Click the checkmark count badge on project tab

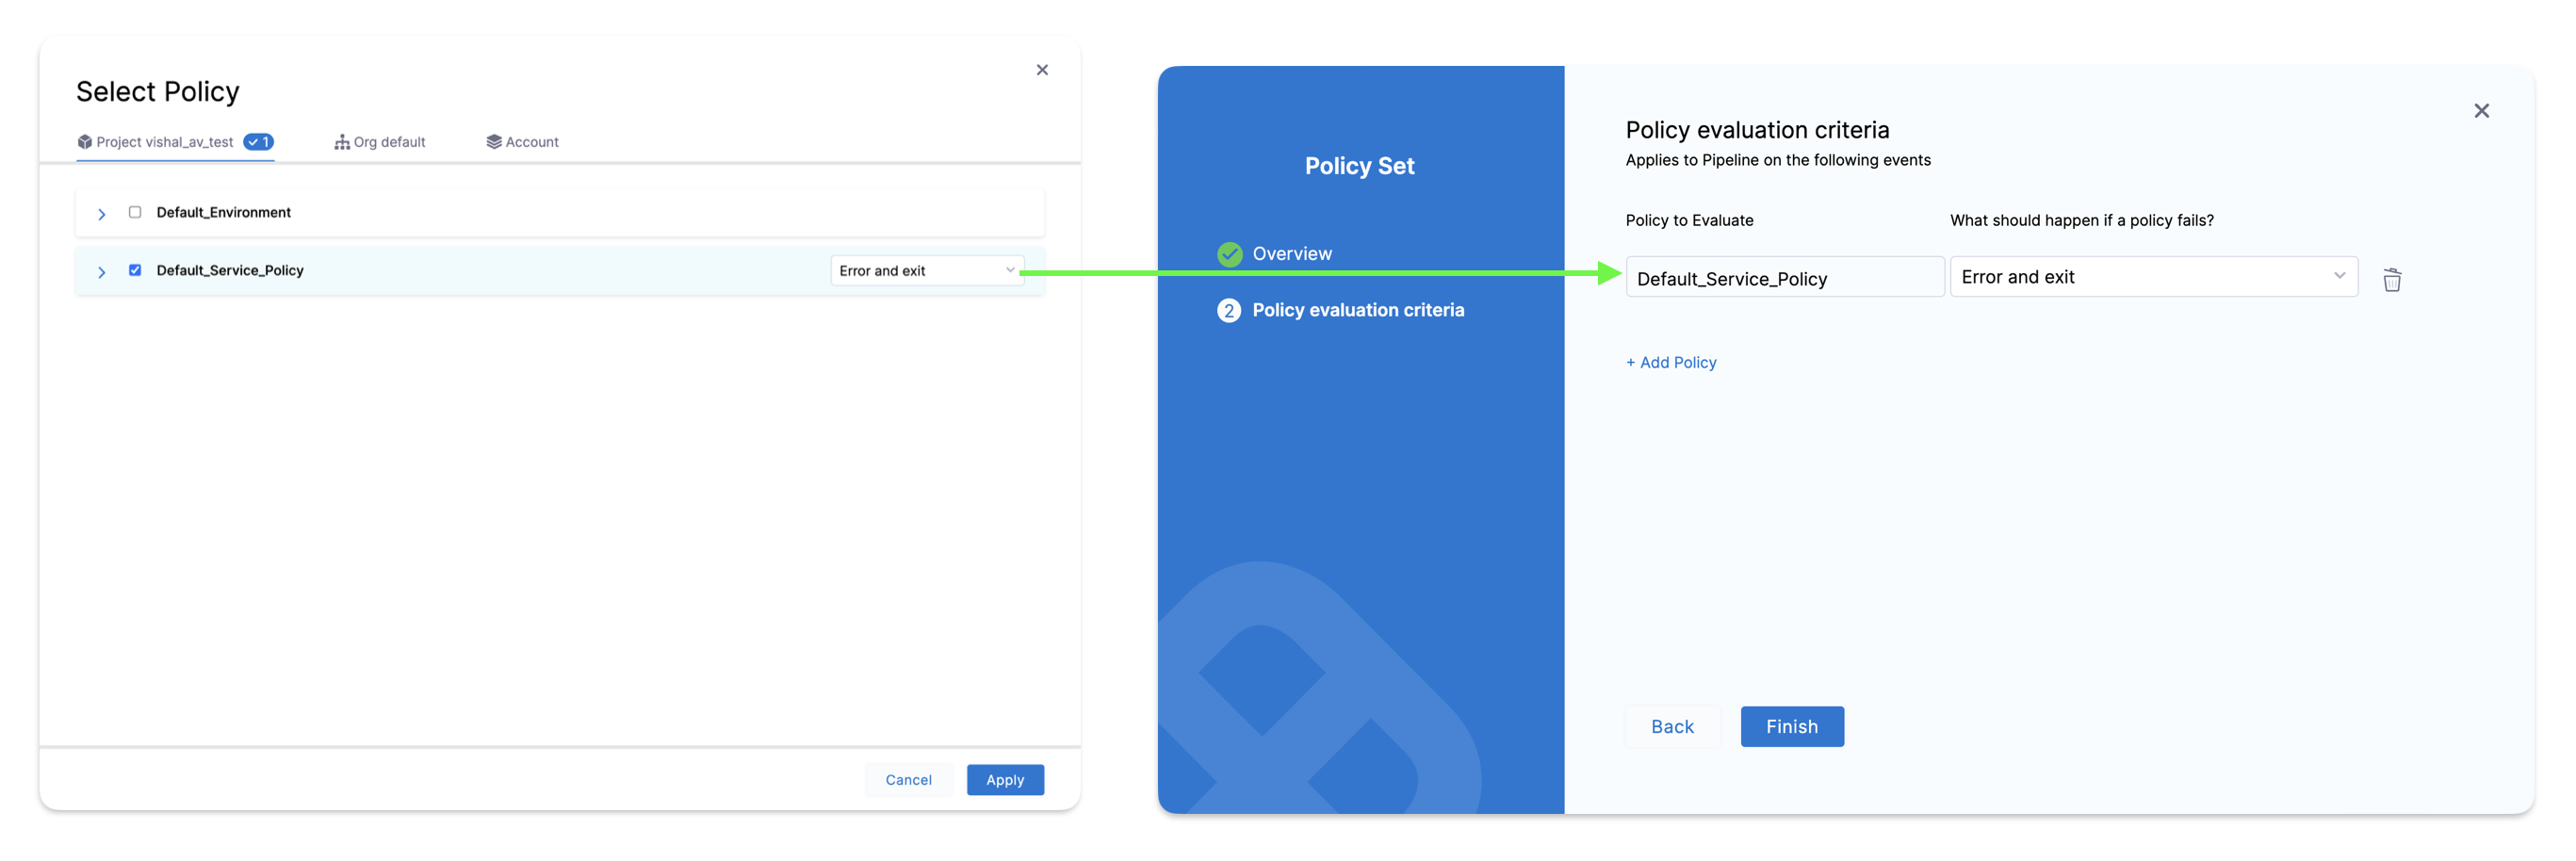pos(258,141)
